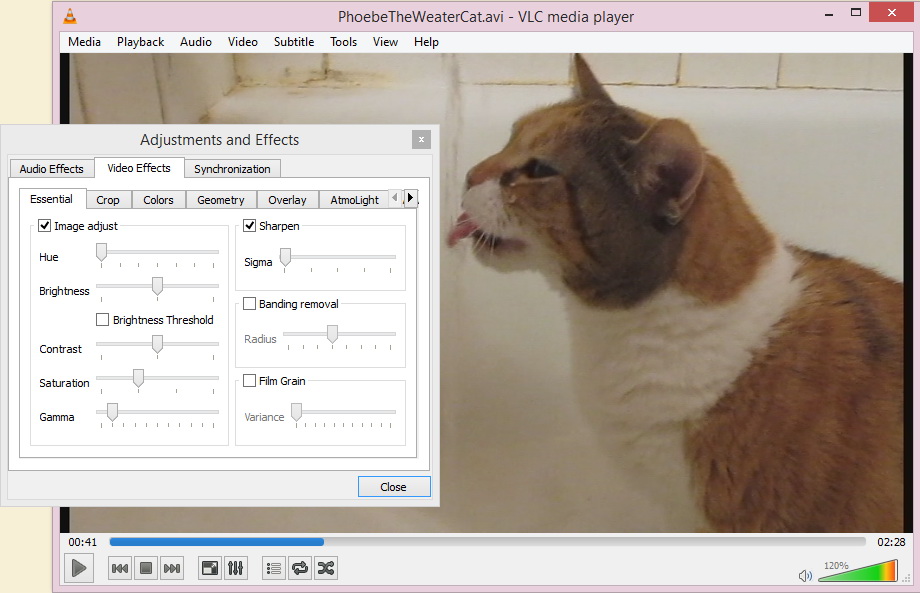
Task: Open the Help menu
Action: pyautogui.click(x=426, y=42)
